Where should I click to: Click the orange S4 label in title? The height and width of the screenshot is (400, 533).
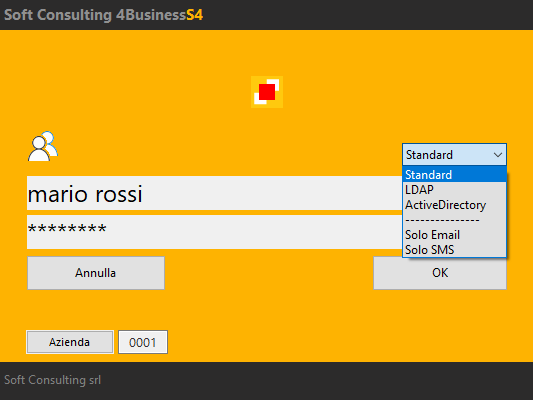click(x=194, y=15)
